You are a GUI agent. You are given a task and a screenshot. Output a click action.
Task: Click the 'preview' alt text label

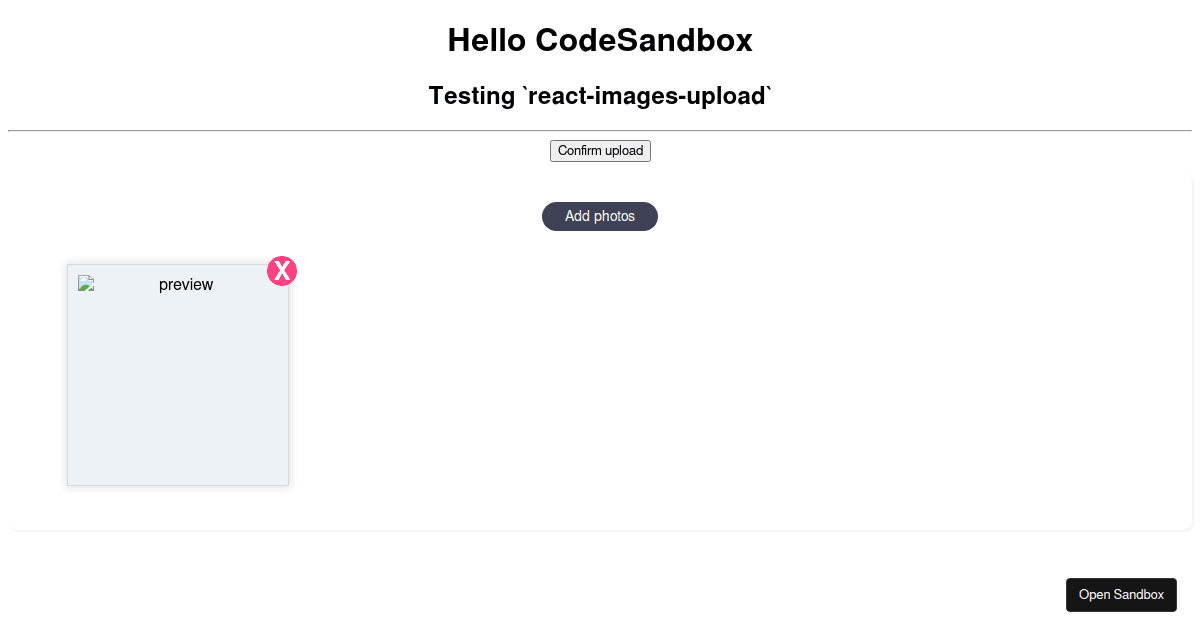pos(186,285)
